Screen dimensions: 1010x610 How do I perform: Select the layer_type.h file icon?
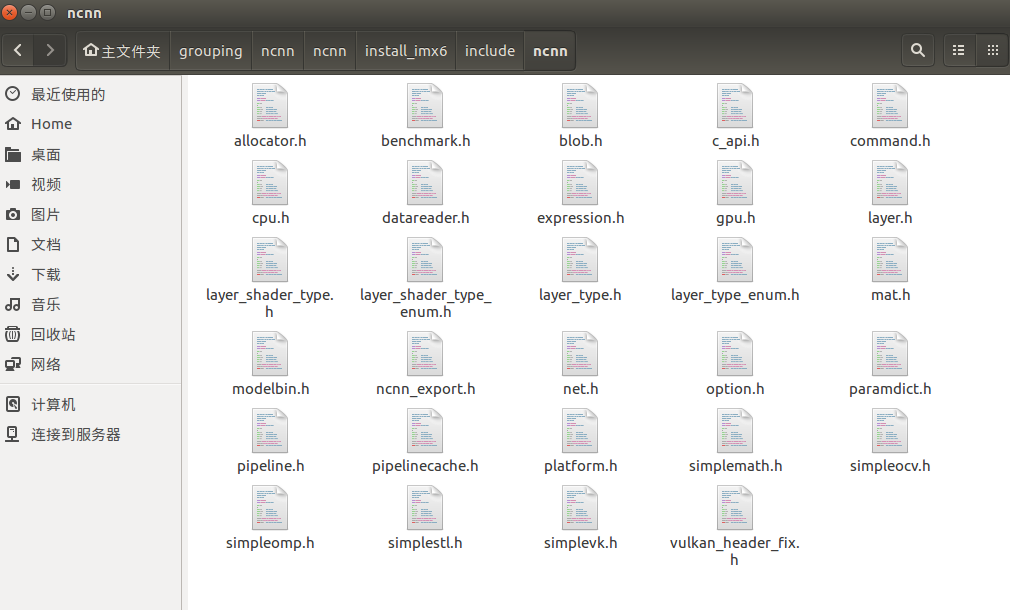coord(580,260)
